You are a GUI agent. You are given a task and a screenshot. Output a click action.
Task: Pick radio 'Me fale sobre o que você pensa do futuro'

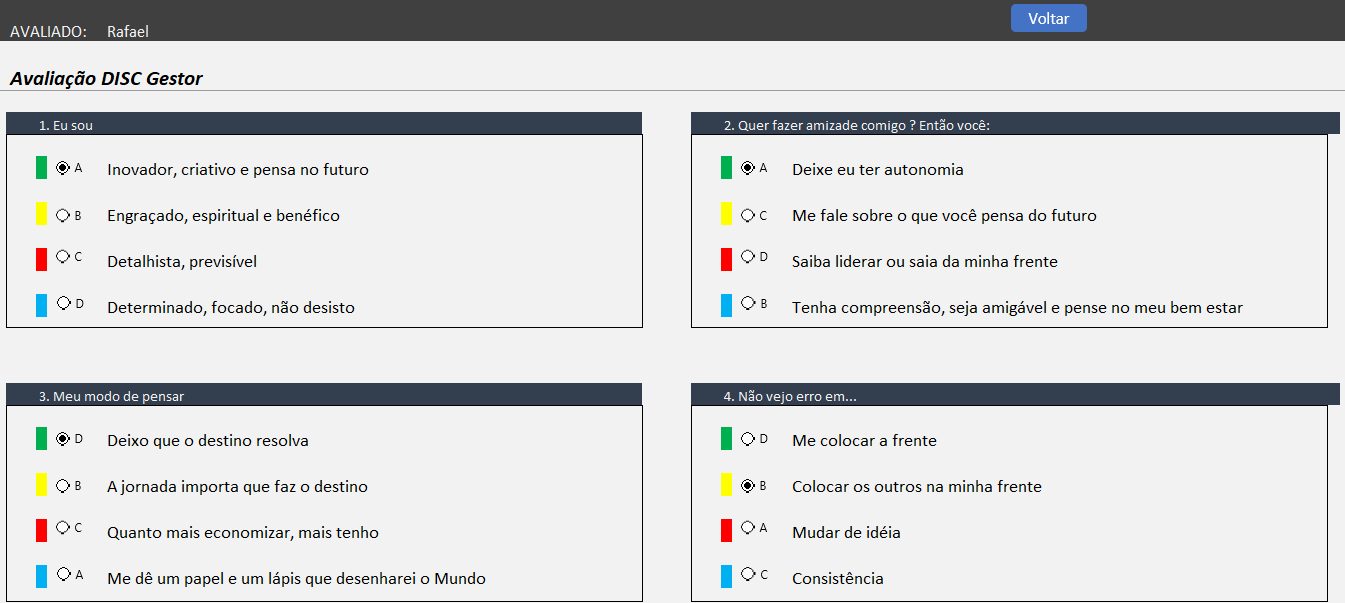click(748, 215)
